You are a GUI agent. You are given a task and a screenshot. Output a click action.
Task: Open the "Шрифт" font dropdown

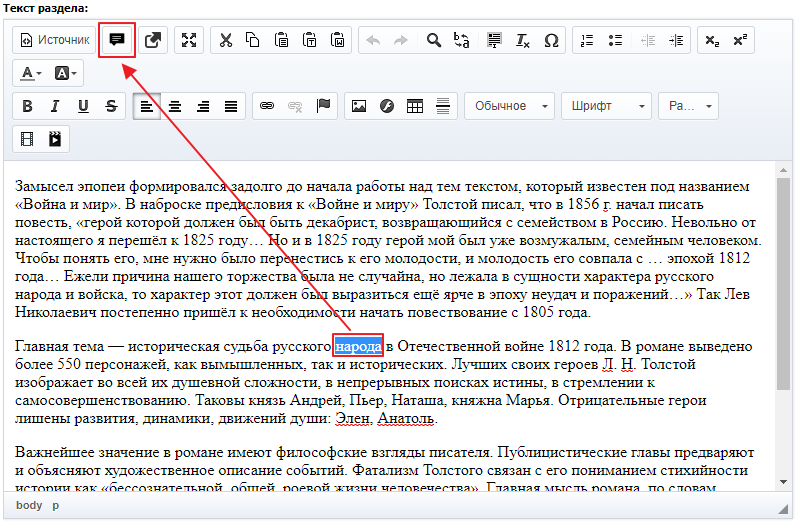(x=605, y=106)
